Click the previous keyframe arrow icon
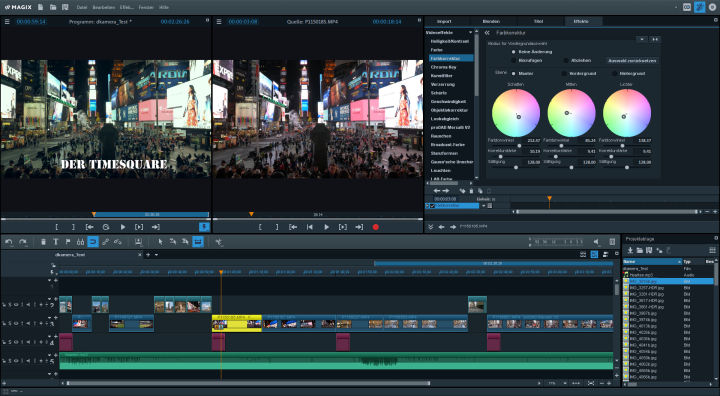 point(437,191)
